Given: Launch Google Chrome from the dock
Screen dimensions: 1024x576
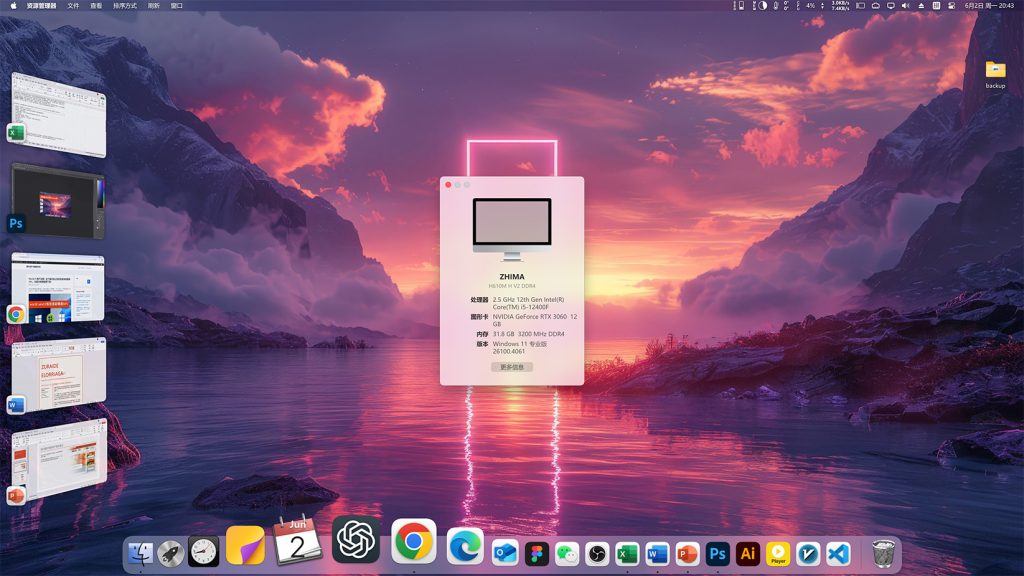Looking at the screenshot, I should [x=413, y=541].
